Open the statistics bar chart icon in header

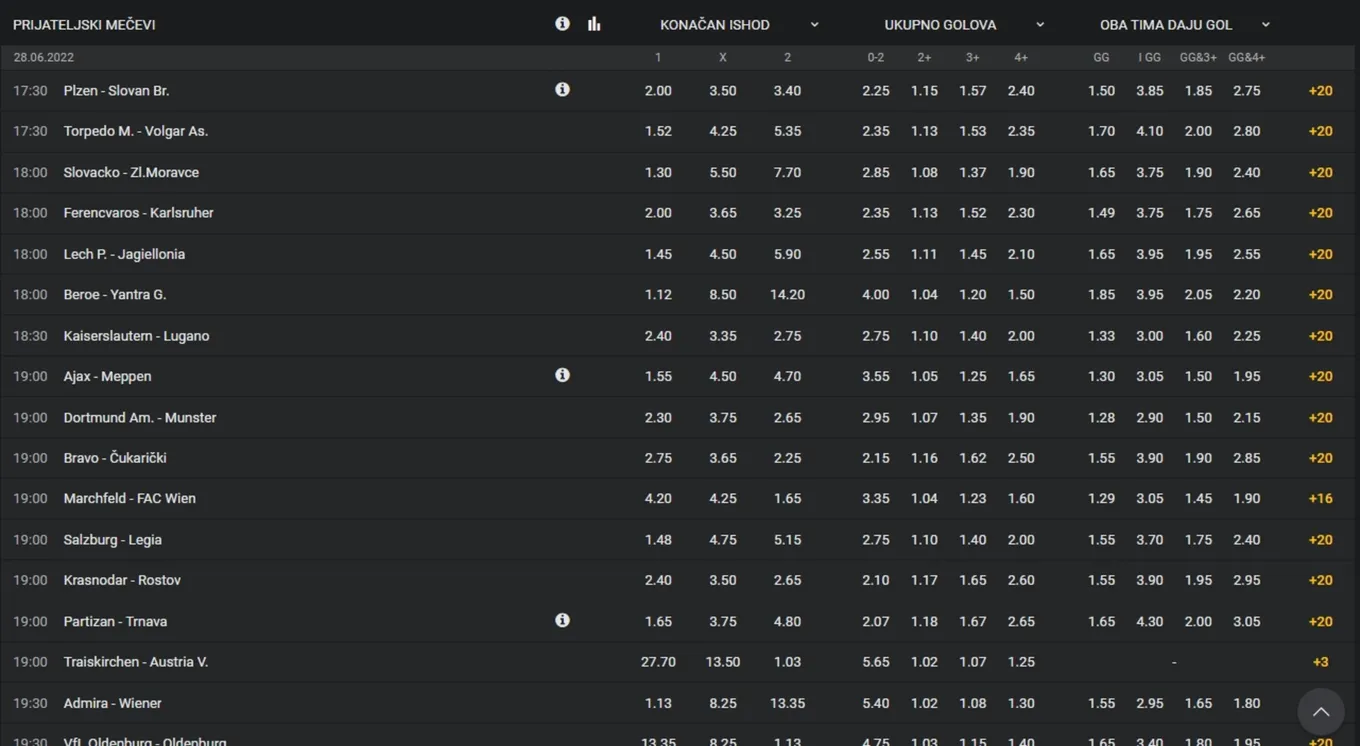[x=594, y=24]
